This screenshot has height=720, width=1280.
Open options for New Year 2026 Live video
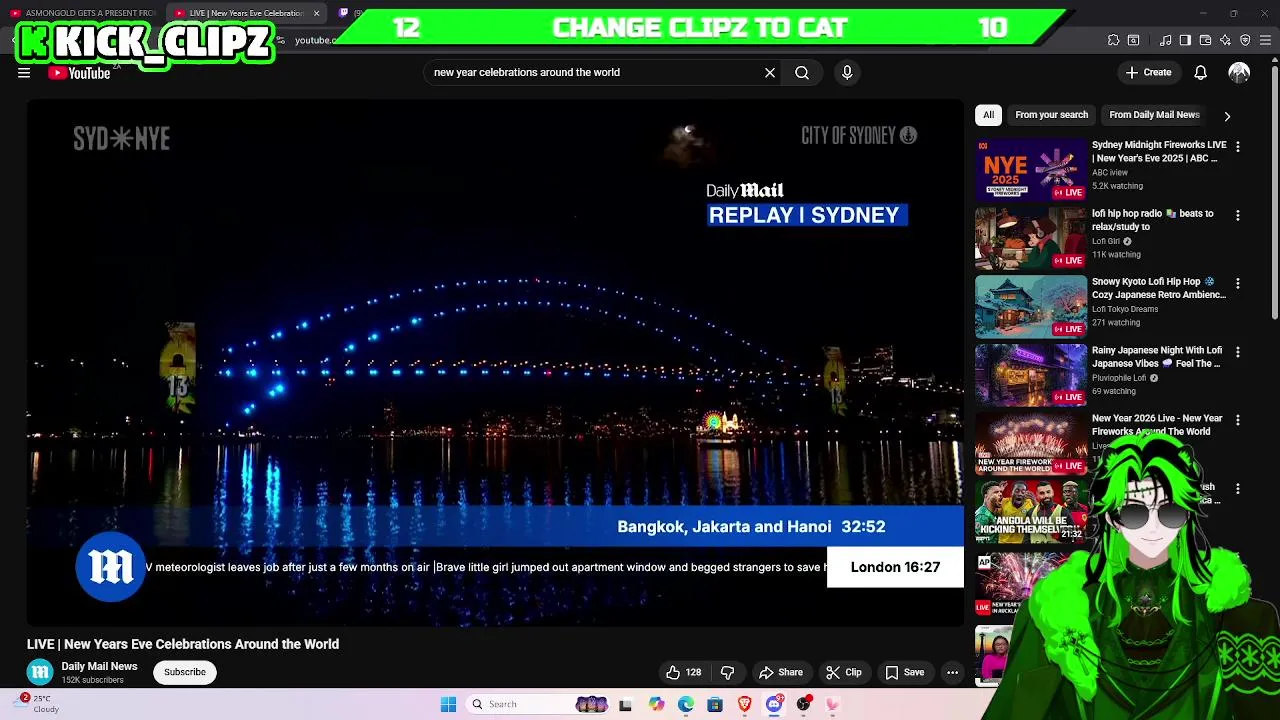tap(1238, 420)
